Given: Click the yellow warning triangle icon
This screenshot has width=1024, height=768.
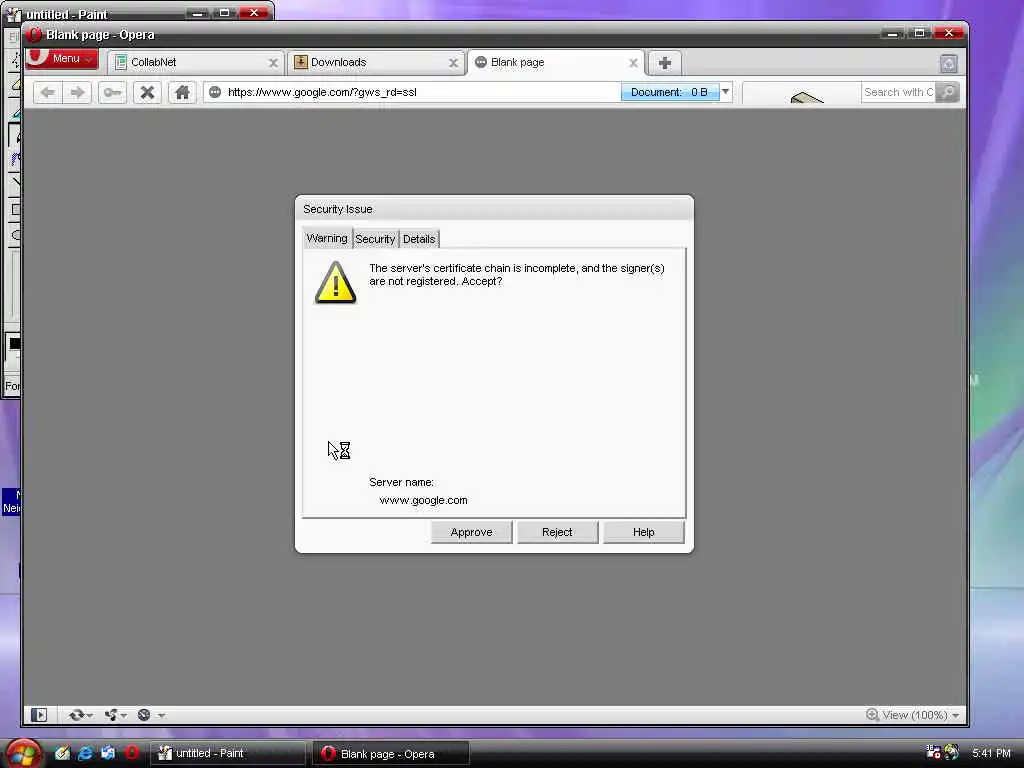Looking at the screenshot, I should point(336,283).
